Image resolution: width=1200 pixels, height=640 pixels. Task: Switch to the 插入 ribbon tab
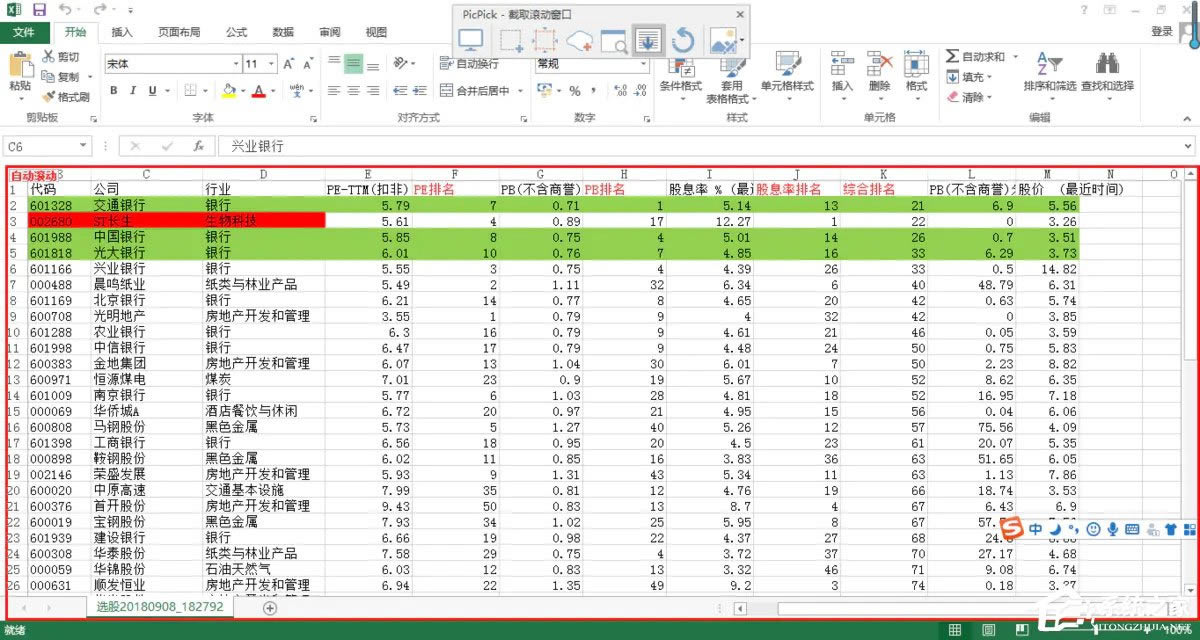122,32
